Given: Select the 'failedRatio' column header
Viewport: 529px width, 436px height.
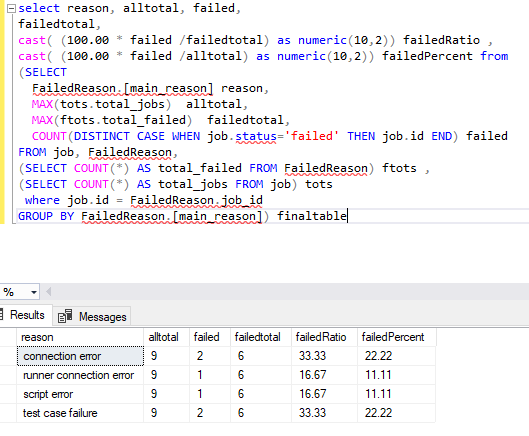Looking at the screenshot, I should coord(324,337).
